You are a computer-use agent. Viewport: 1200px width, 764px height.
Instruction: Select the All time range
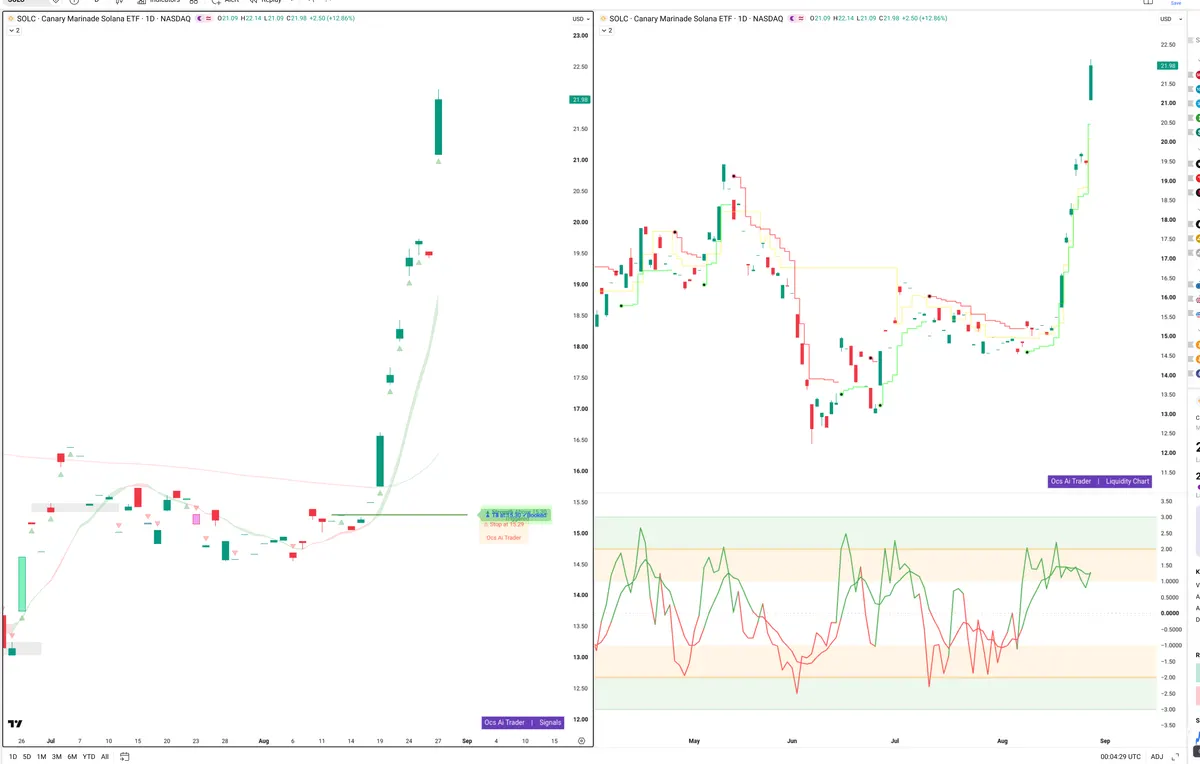pyautogui.click(x=105, y=757)
